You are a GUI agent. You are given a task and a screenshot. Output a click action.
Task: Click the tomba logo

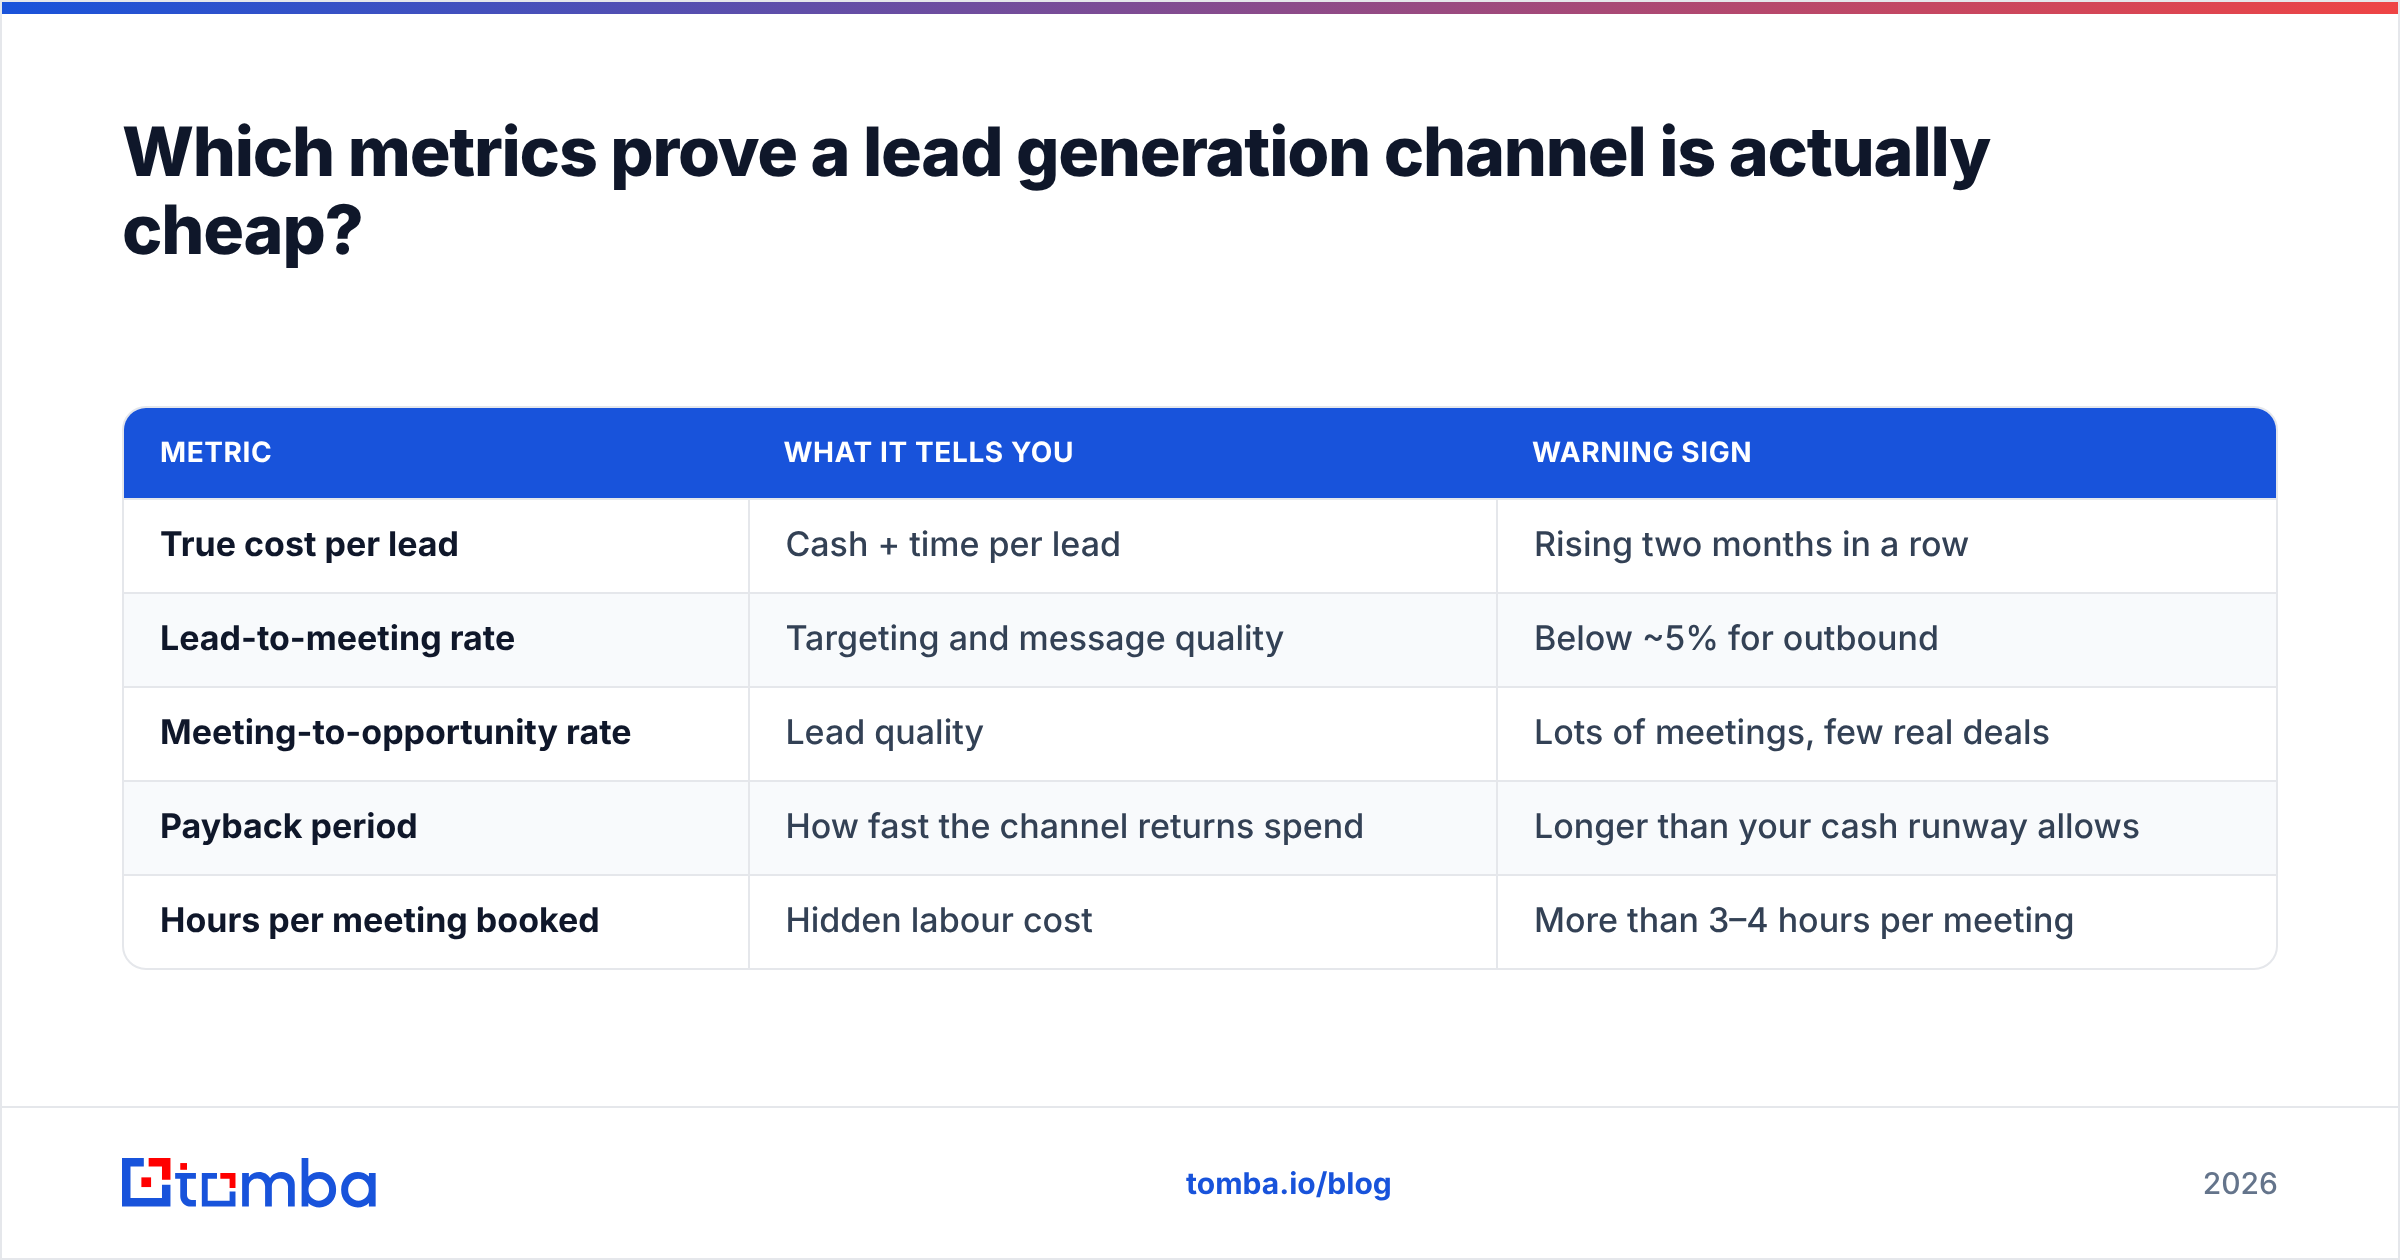[x=249, y=1183]
